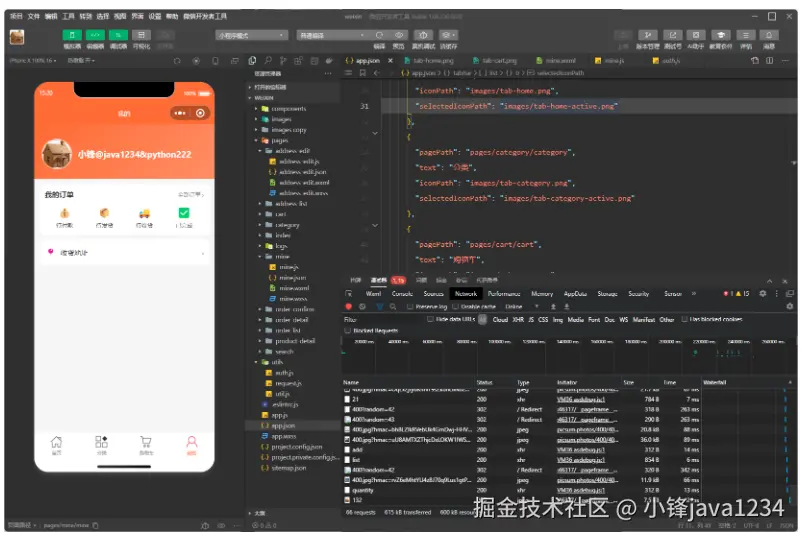Toggle the Debugger panel button
The image size is (802, 539).
point(118,35)
